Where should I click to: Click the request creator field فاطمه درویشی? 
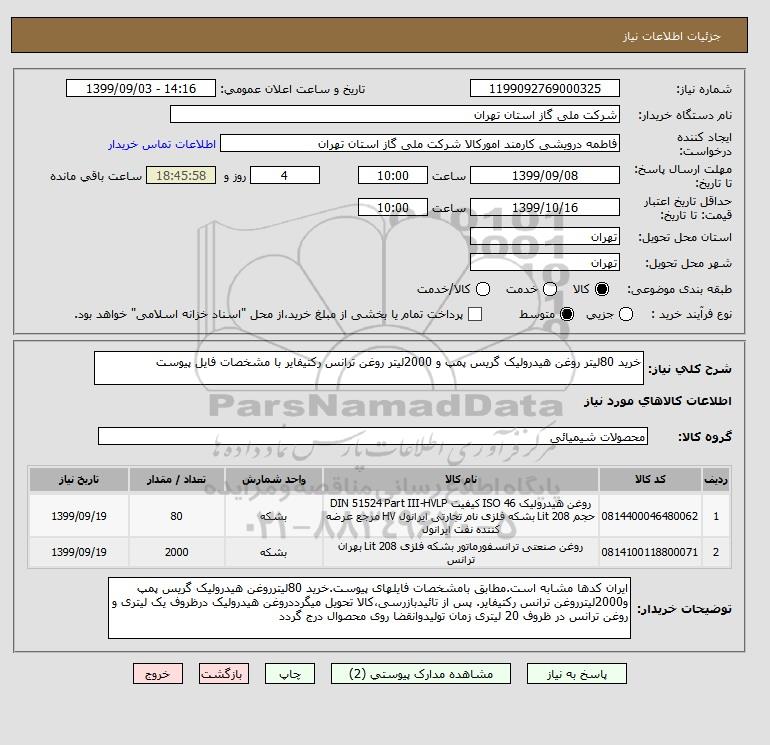[420, 144]
